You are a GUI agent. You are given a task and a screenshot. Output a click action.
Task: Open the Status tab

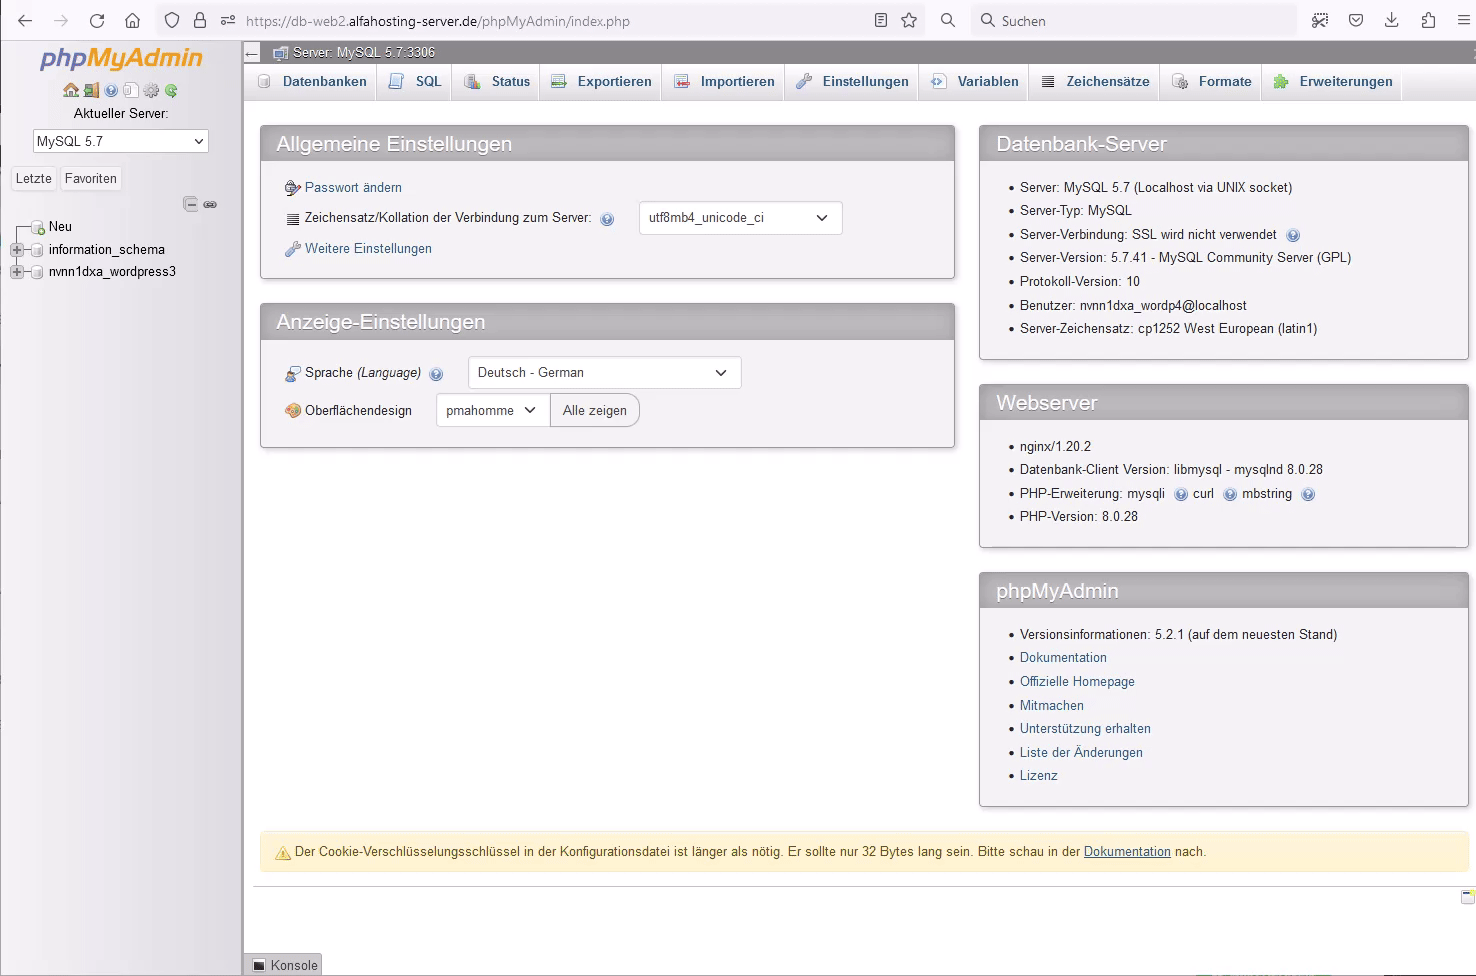tap(497, 82)
